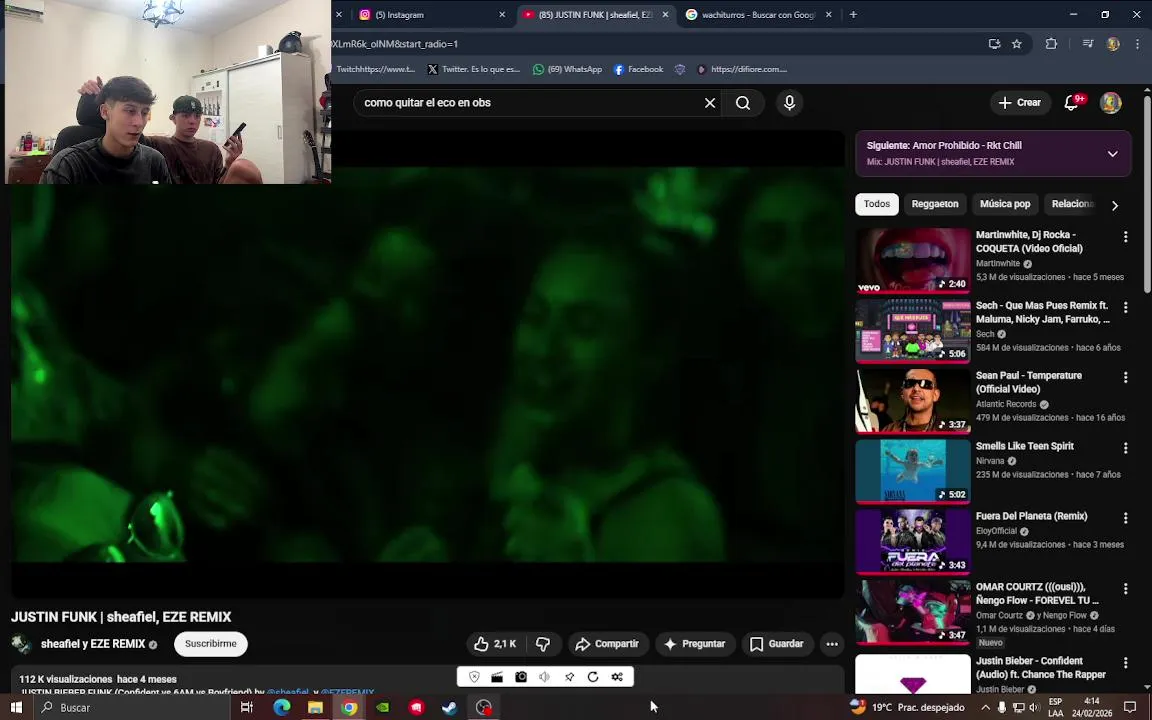Click the clapperboard icon in floating toolbar
This screenshot has height=720, width=1152.
pos(497,677)
